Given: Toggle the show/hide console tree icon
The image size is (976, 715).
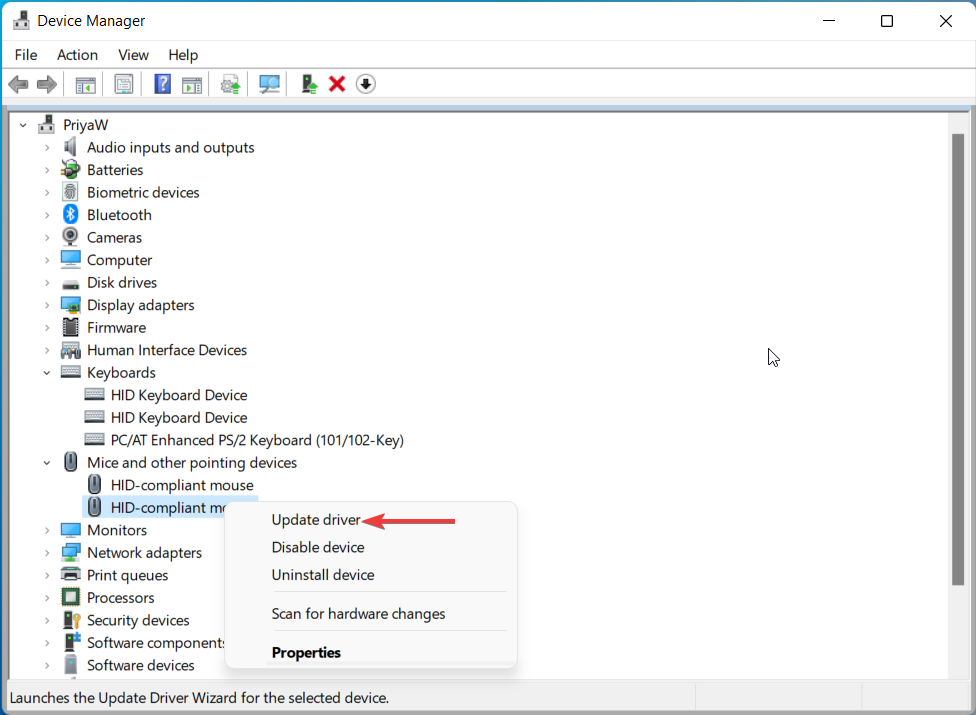Looking at the screenshot, I should [85, 84].
